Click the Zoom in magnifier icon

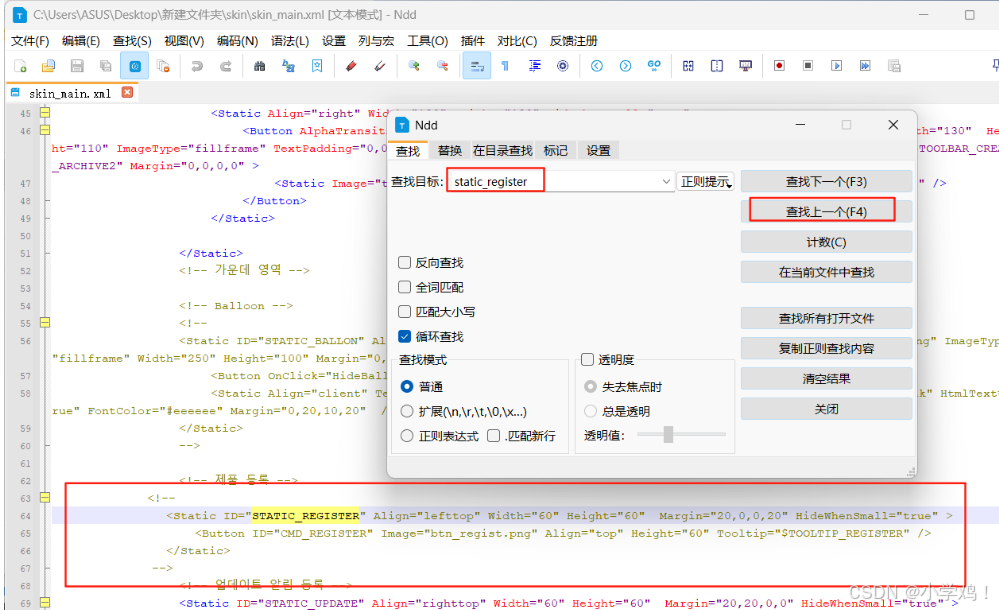pyautogui.click(x=413, y=66)
